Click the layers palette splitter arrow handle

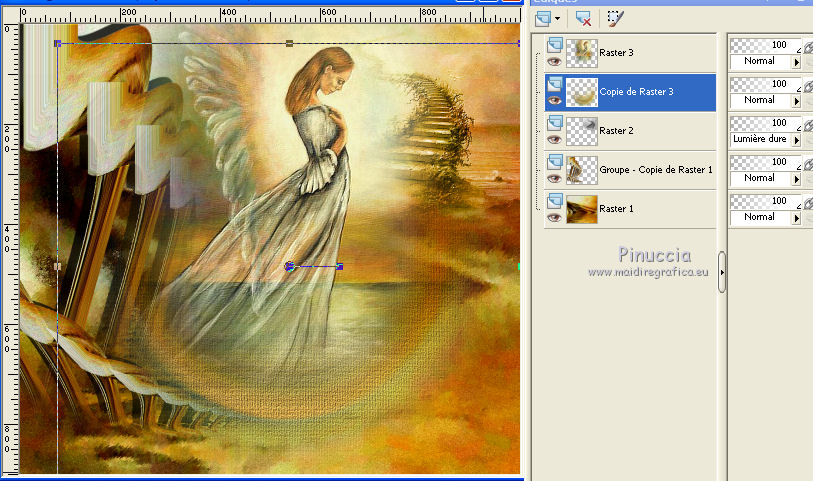722,272
